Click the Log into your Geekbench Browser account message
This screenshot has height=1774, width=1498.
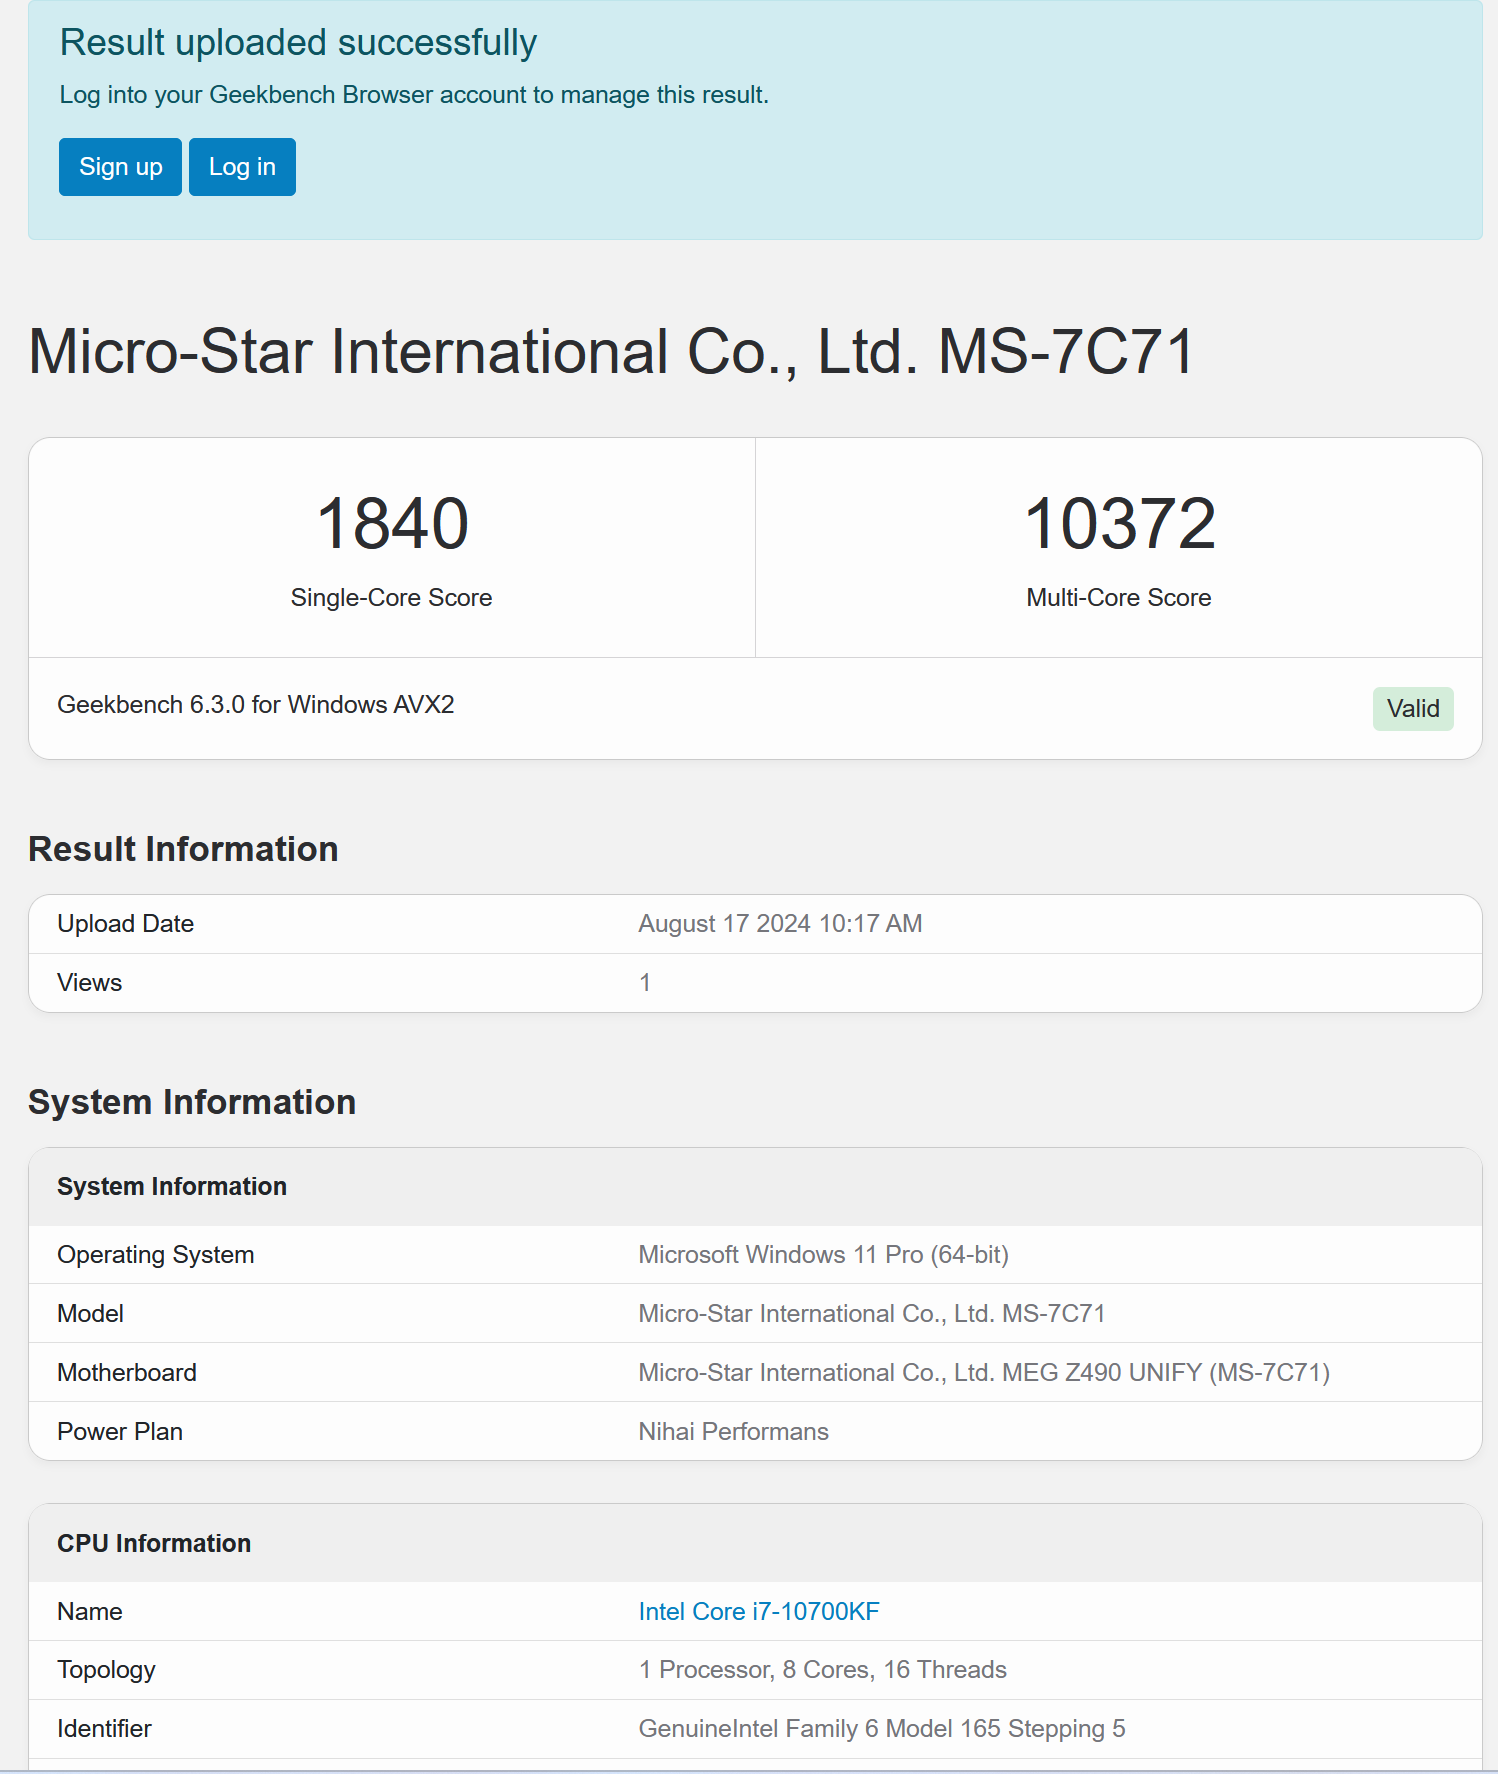point(414,95)
